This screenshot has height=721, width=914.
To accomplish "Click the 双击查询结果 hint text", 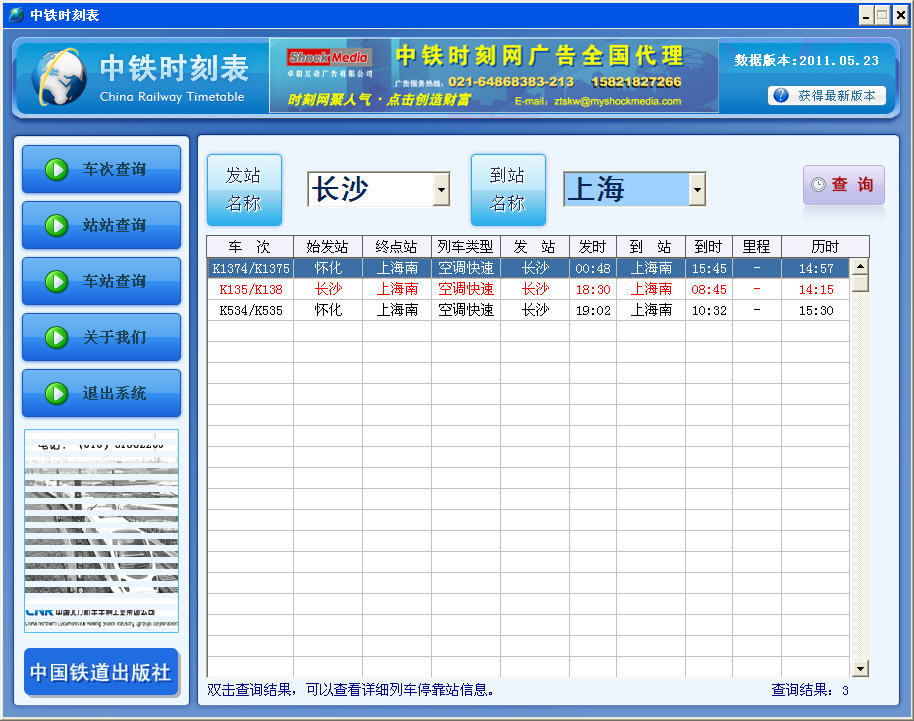I will pyautogui.click(x=351, y=690).
